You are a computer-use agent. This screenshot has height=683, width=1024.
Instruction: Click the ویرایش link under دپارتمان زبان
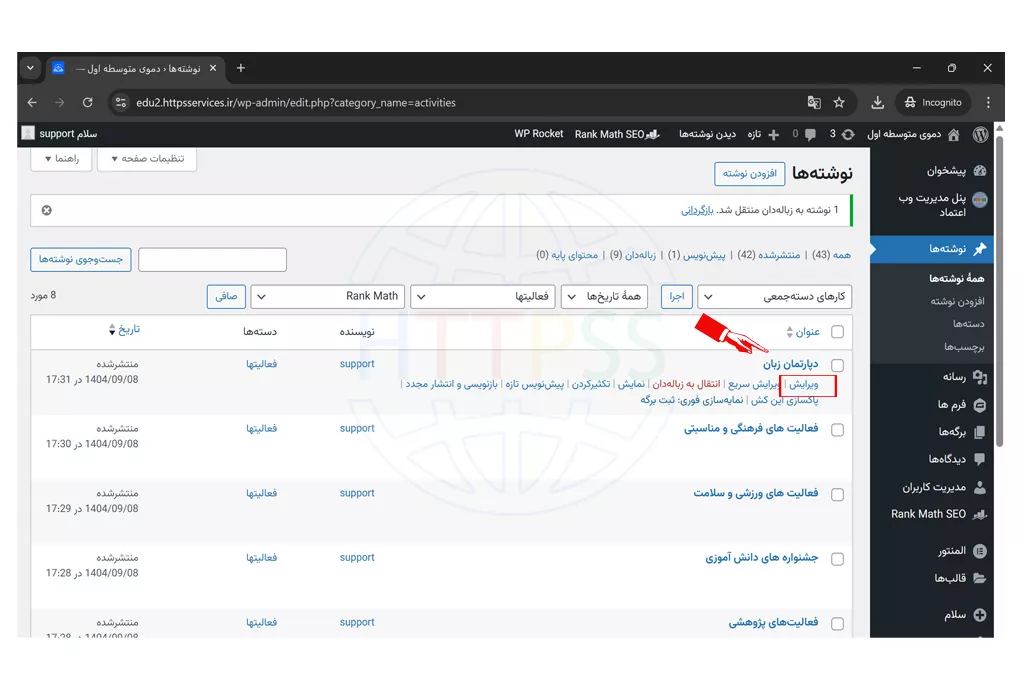coord(803,384)
